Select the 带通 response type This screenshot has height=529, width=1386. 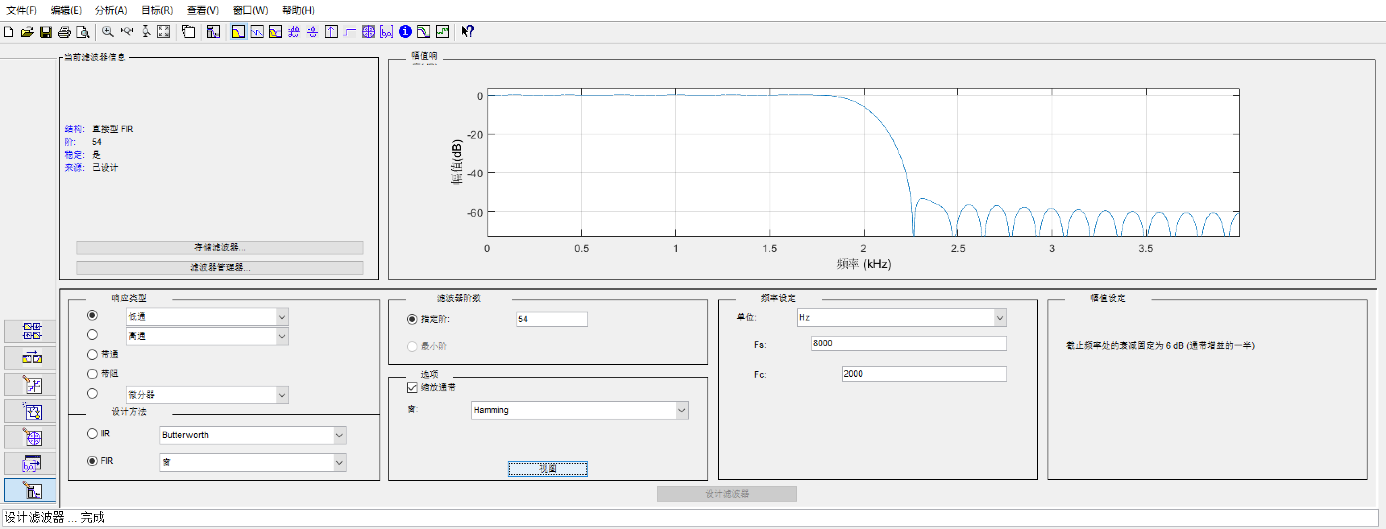(93, 354)
